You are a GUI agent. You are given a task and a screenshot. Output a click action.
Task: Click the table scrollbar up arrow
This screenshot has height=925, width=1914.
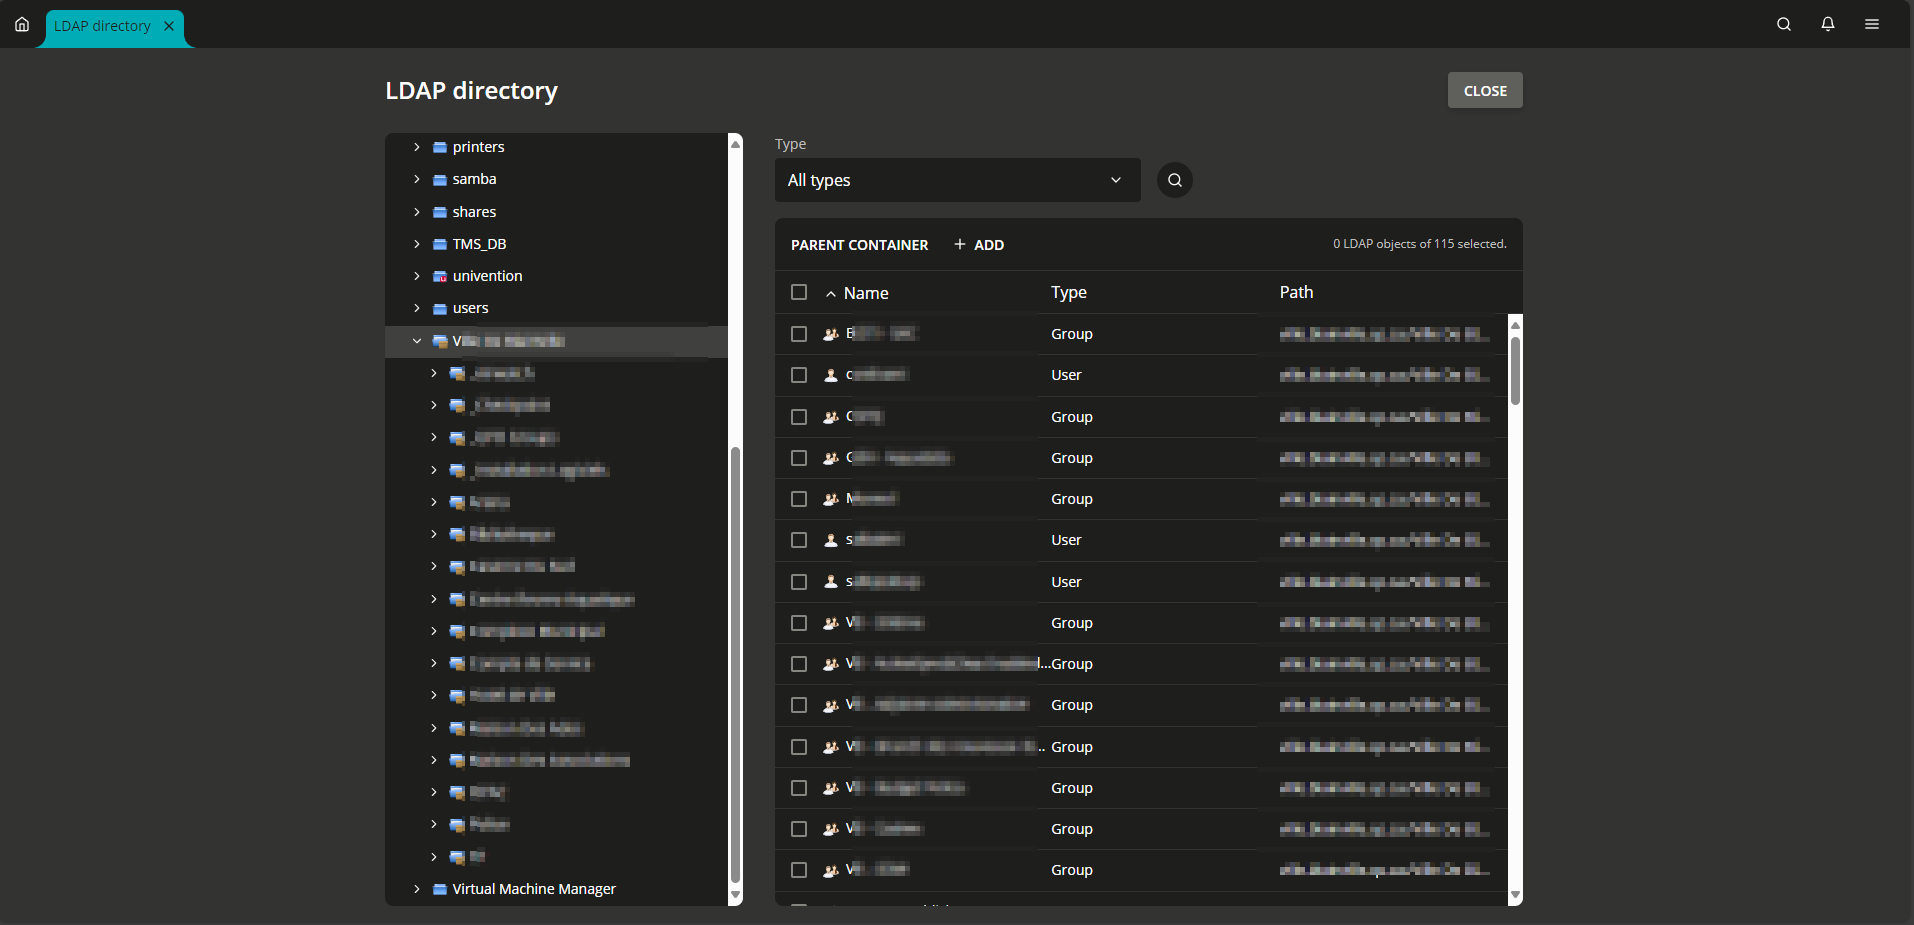click(x=1515, y=325)
